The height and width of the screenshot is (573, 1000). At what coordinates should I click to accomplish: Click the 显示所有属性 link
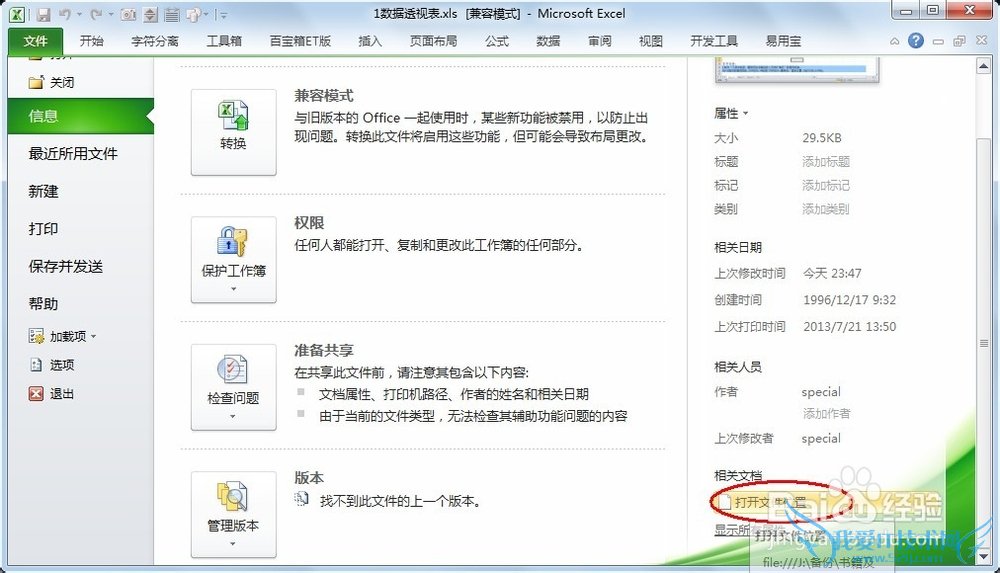(748, 530)
